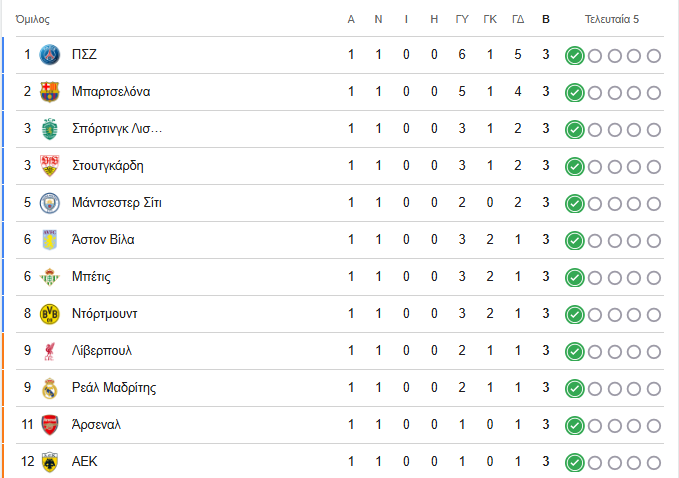
Task: Click the ΓΔ goal difference header
Action: pos(518,19)
